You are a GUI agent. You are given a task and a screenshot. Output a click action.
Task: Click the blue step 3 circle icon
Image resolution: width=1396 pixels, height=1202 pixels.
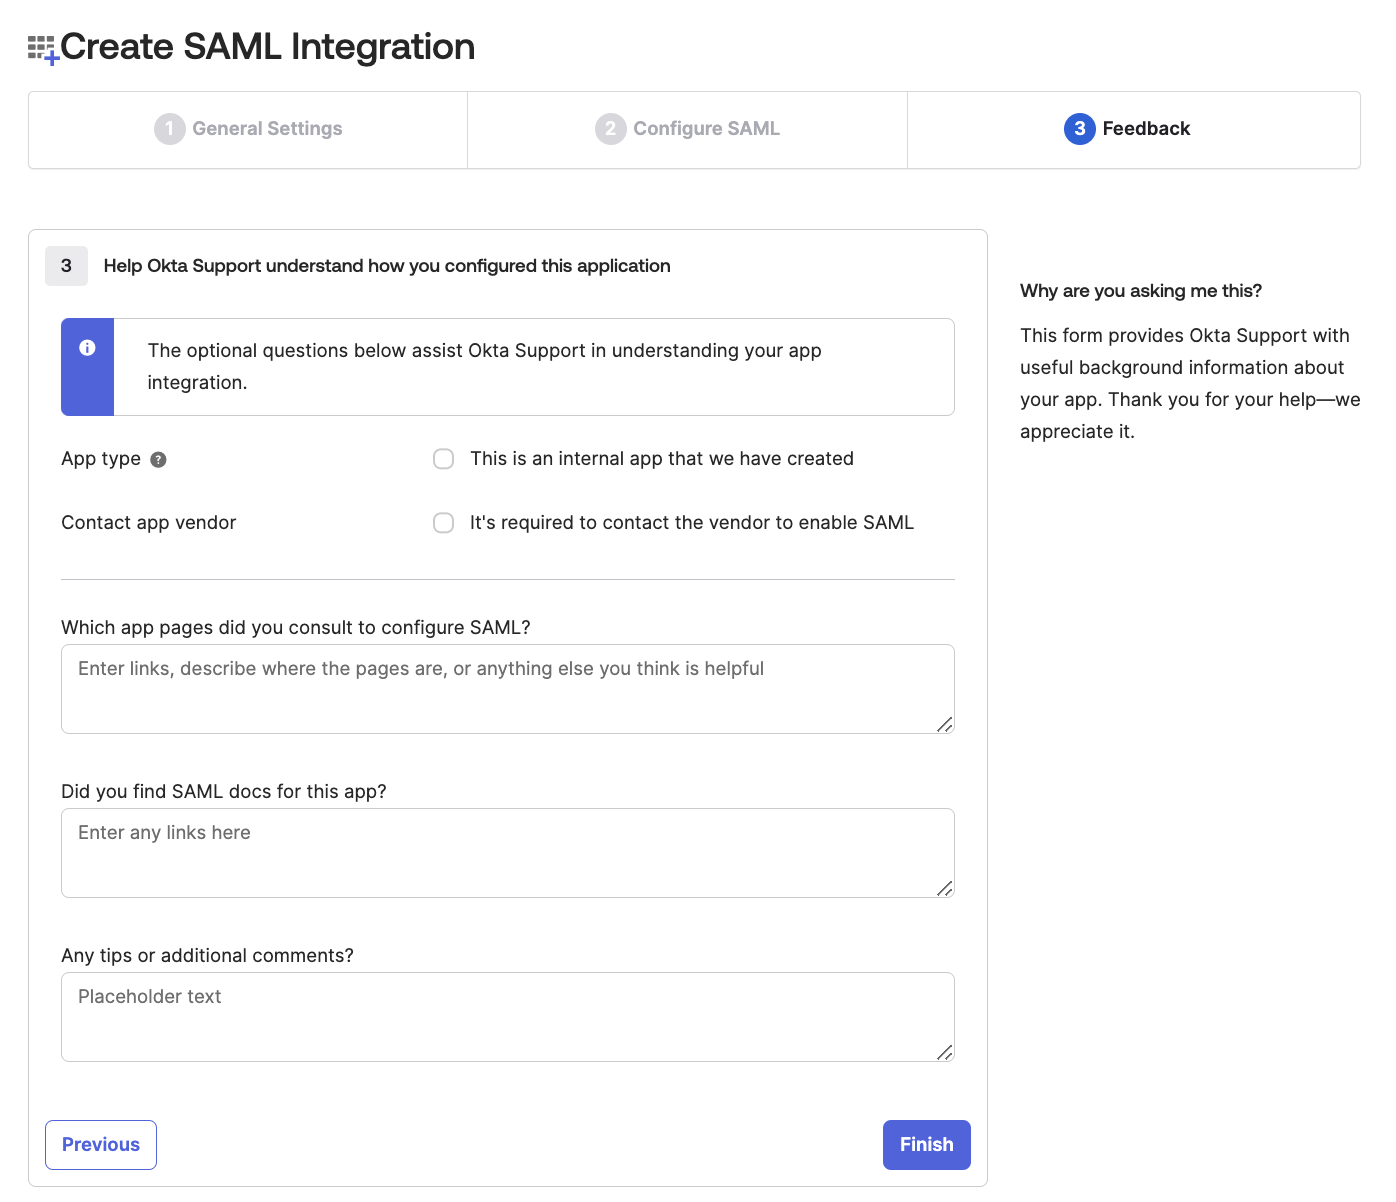tap(1079, 129)
